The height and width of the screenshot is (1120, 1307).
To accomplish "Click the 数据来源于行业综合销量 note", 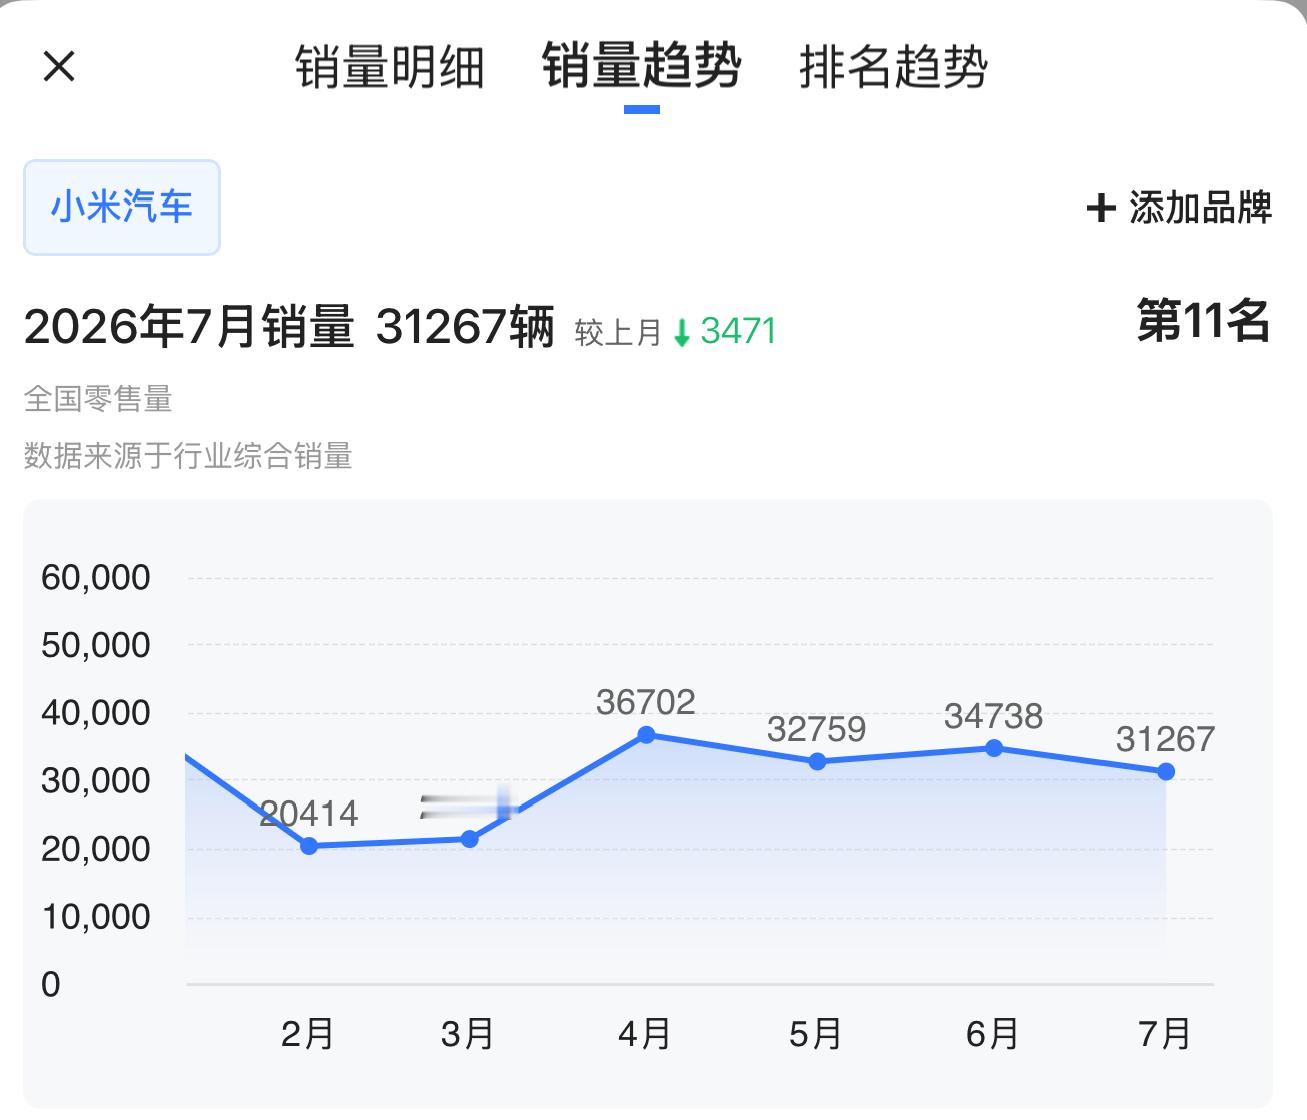I will coord(188,456).
